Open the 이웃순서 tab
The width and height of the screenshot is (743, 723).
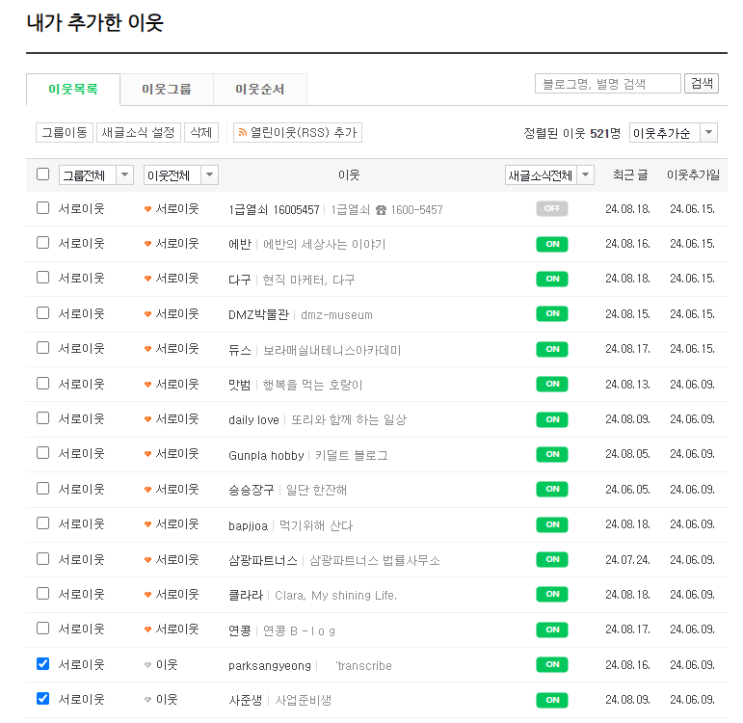point(260,89)
